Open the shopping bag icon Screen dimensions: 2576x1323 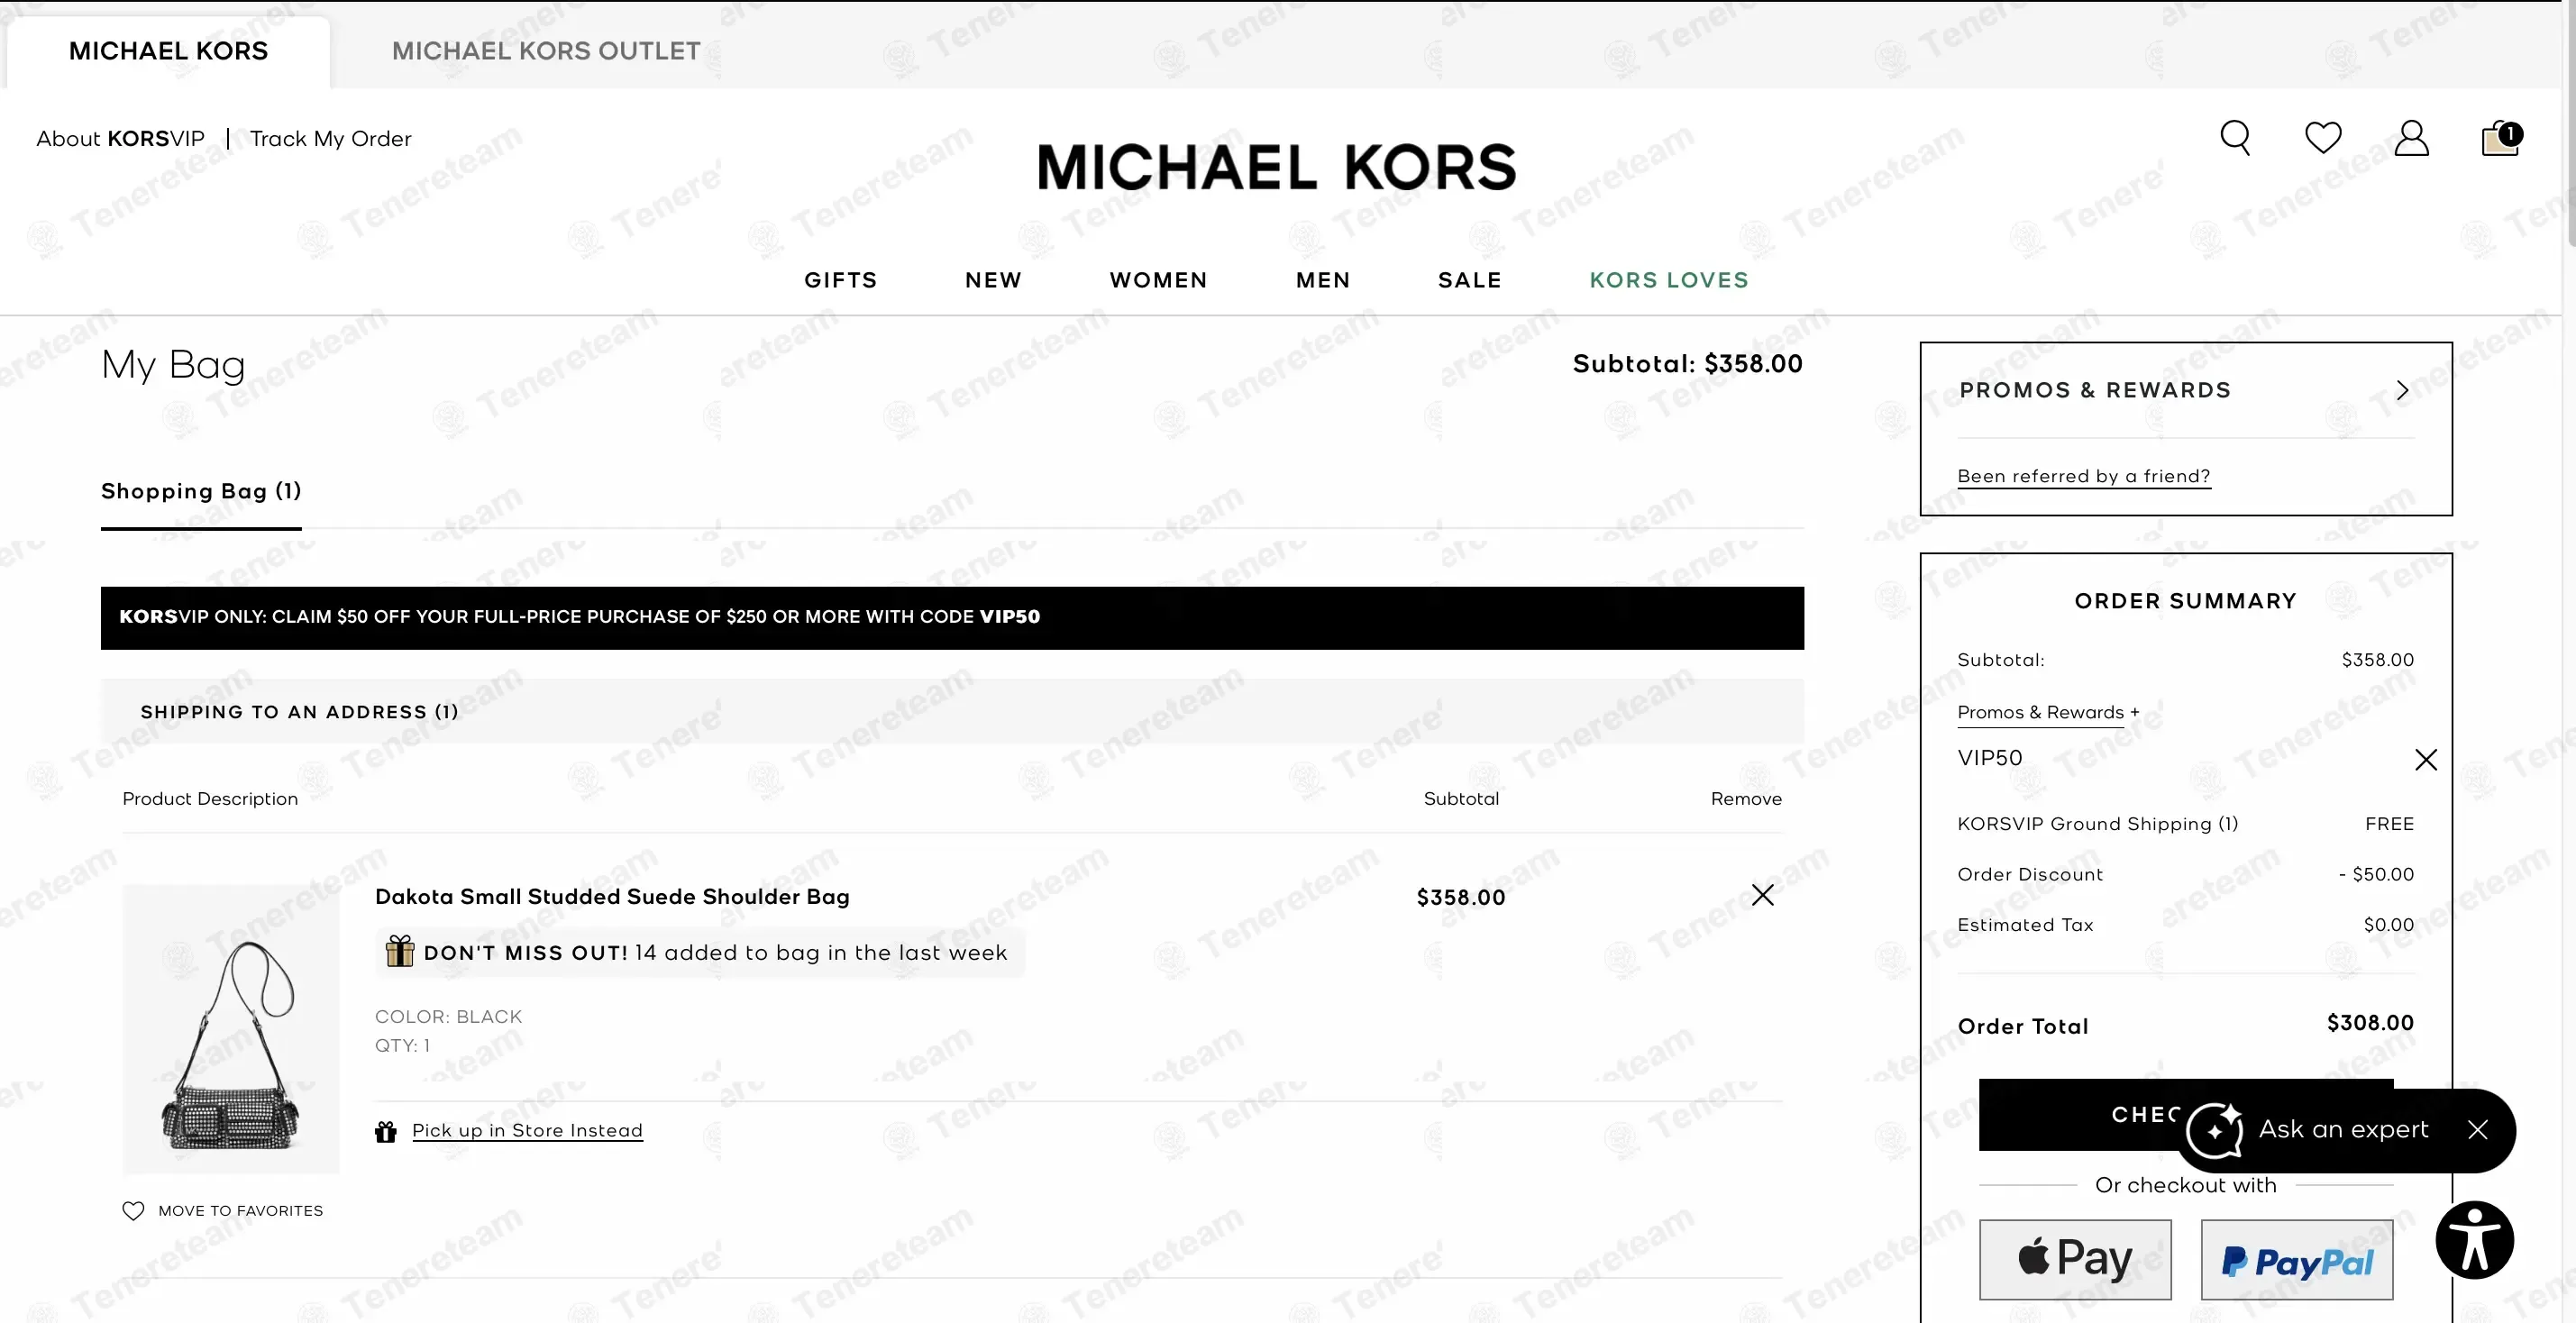tap(2500, 138)
